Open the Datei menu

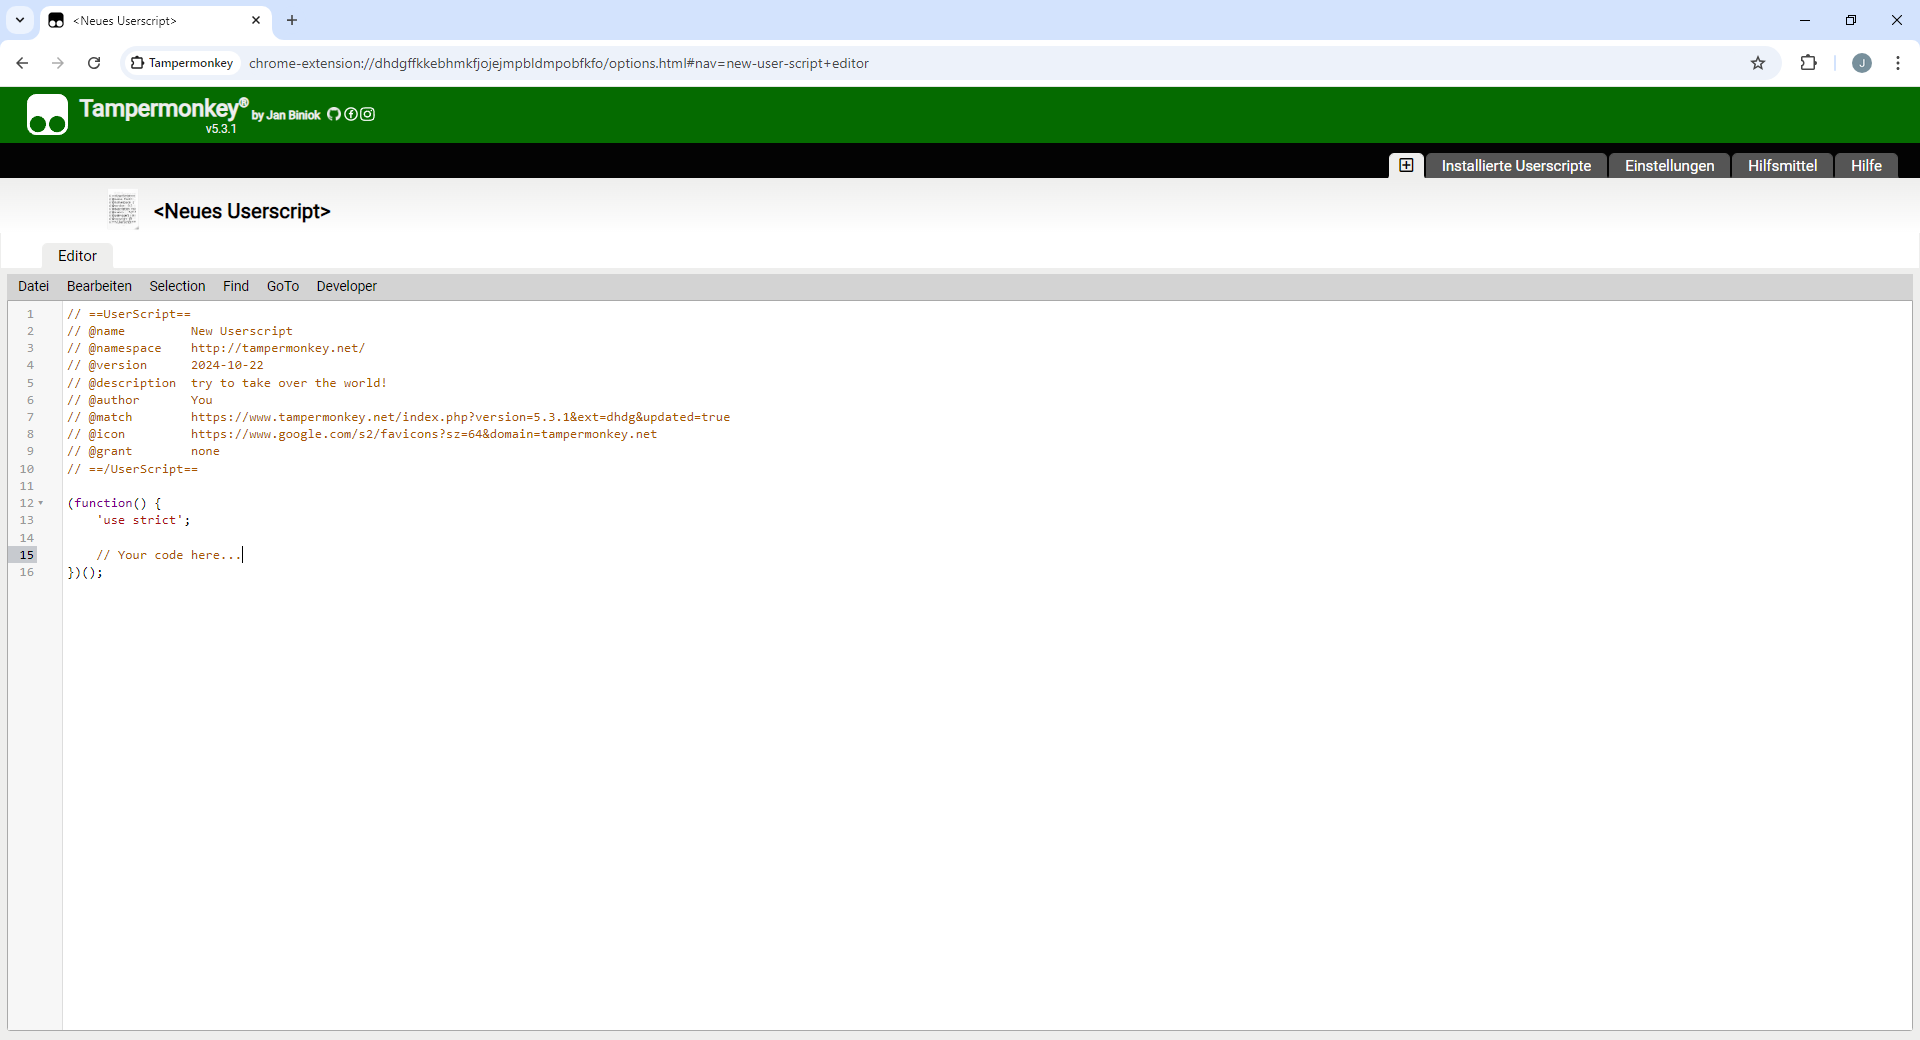[x=33, y=286]
